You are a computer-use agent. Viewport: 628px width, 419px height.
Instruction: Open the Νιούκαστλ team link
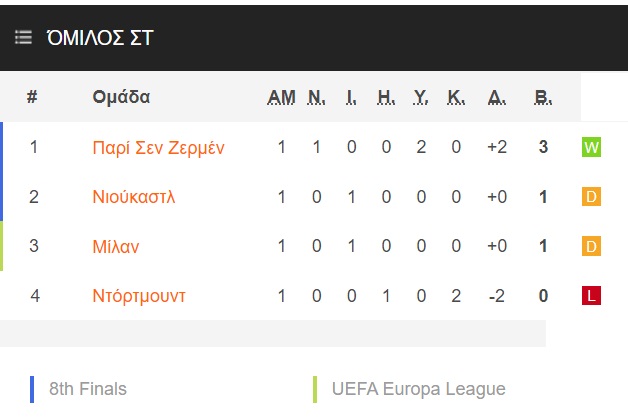(x=134, y=197)
